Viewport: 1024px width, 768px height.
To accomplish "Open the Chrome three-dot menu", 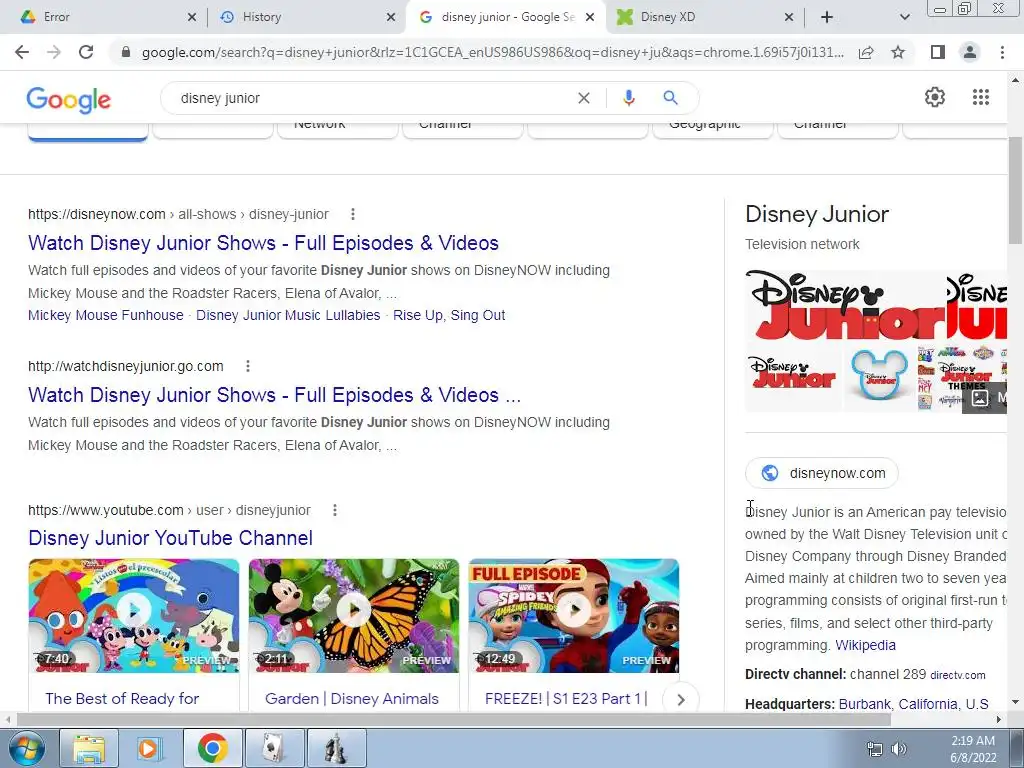I will [x=1002, y=52].
